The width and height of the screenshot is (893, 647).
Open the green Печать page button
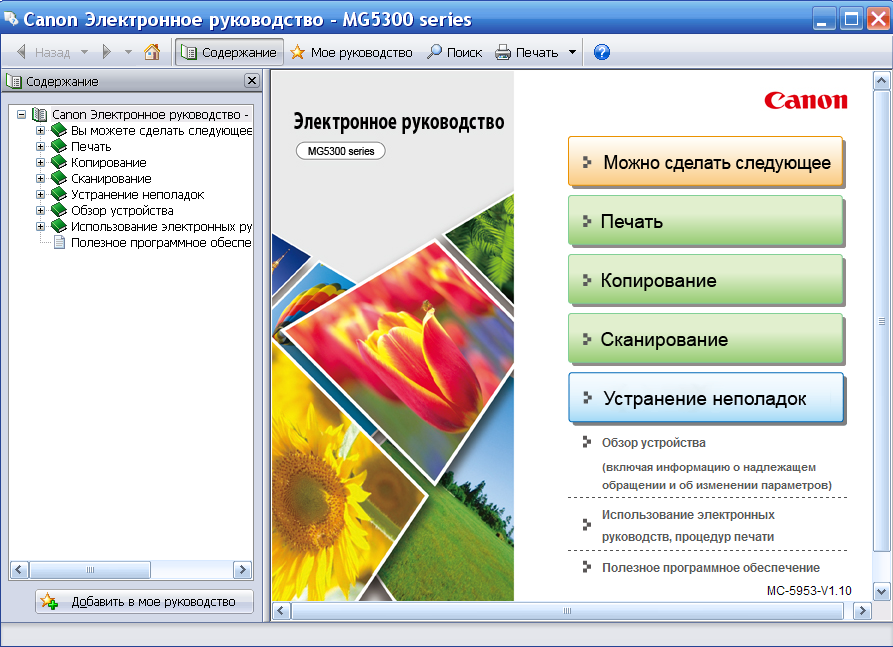(705, 221)
